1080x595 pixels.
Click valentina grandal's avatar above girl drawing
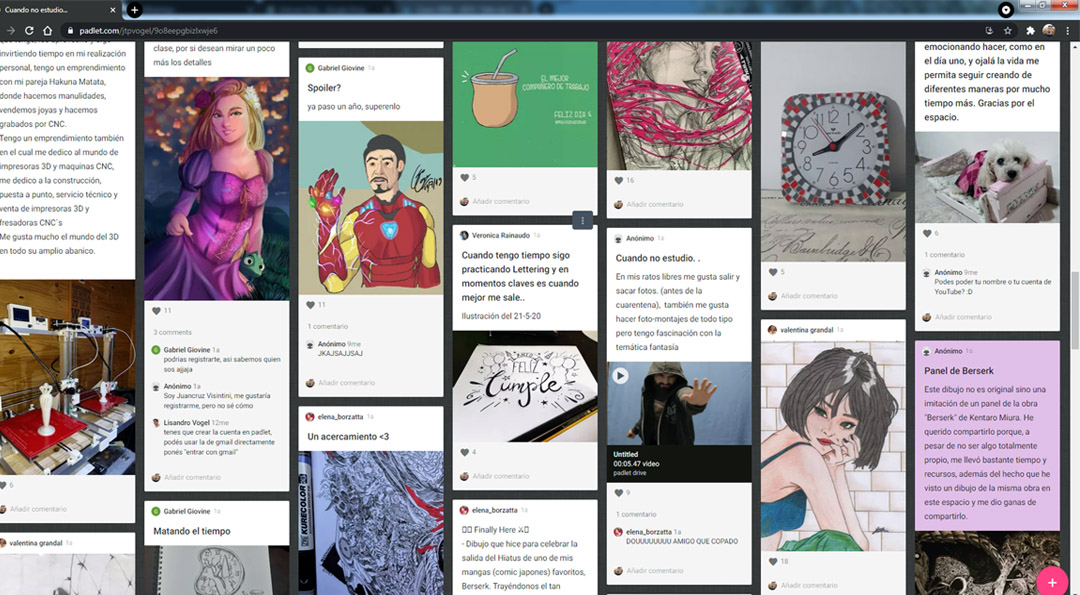tap(773, 330)
